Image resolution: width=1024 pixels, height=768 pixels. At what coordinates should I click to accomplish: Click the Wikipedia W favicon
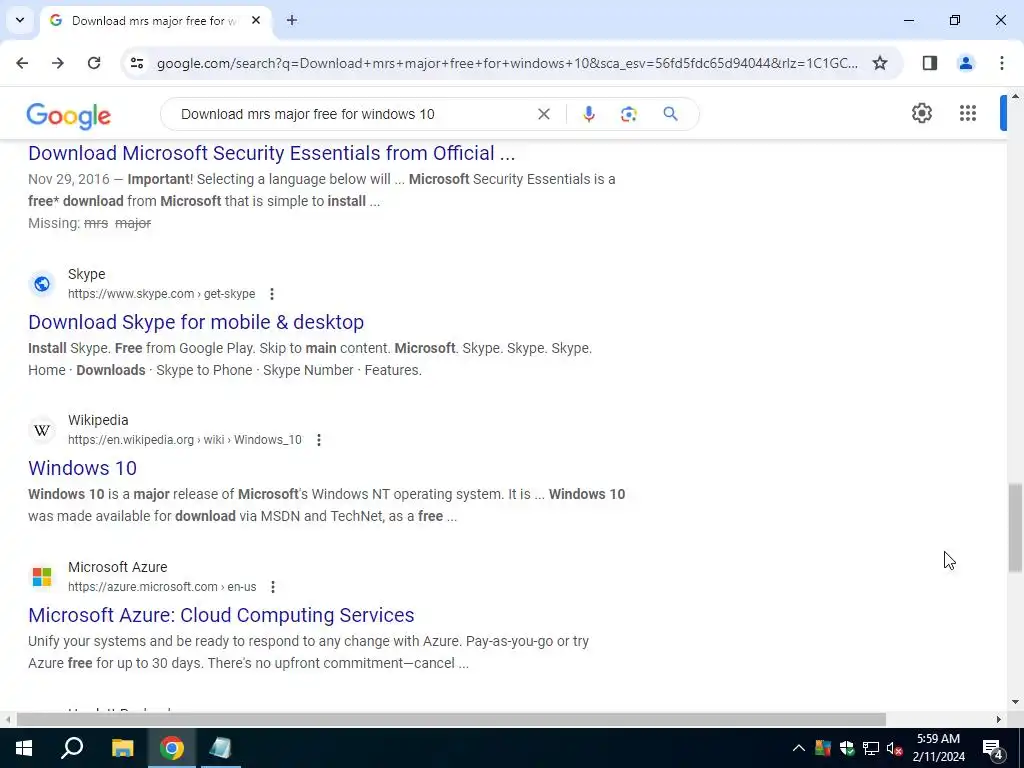tap(42, 430)
